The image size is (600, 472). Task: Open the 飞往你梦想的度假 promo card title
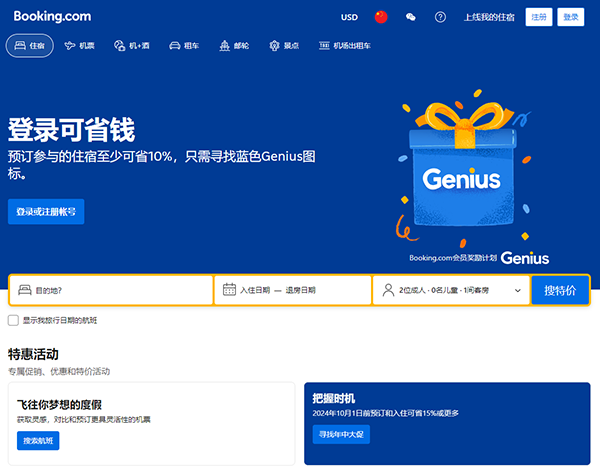click(x=59, y=405)
